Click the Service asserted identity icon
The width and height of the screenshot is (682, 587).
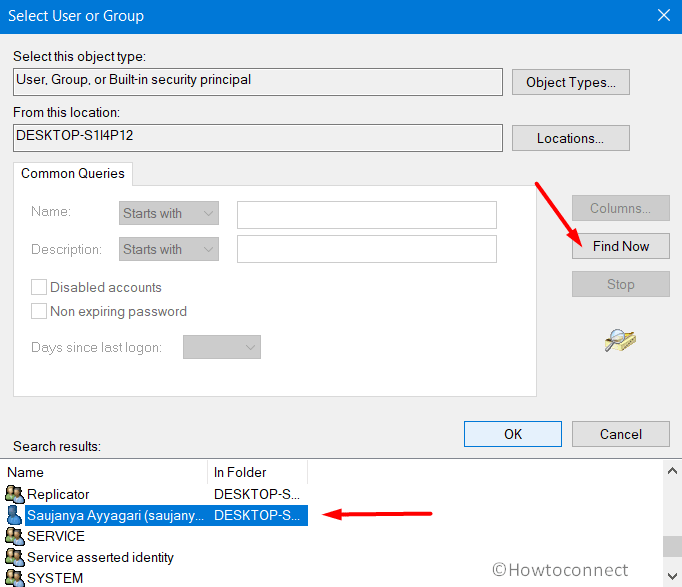pos(15,557)
